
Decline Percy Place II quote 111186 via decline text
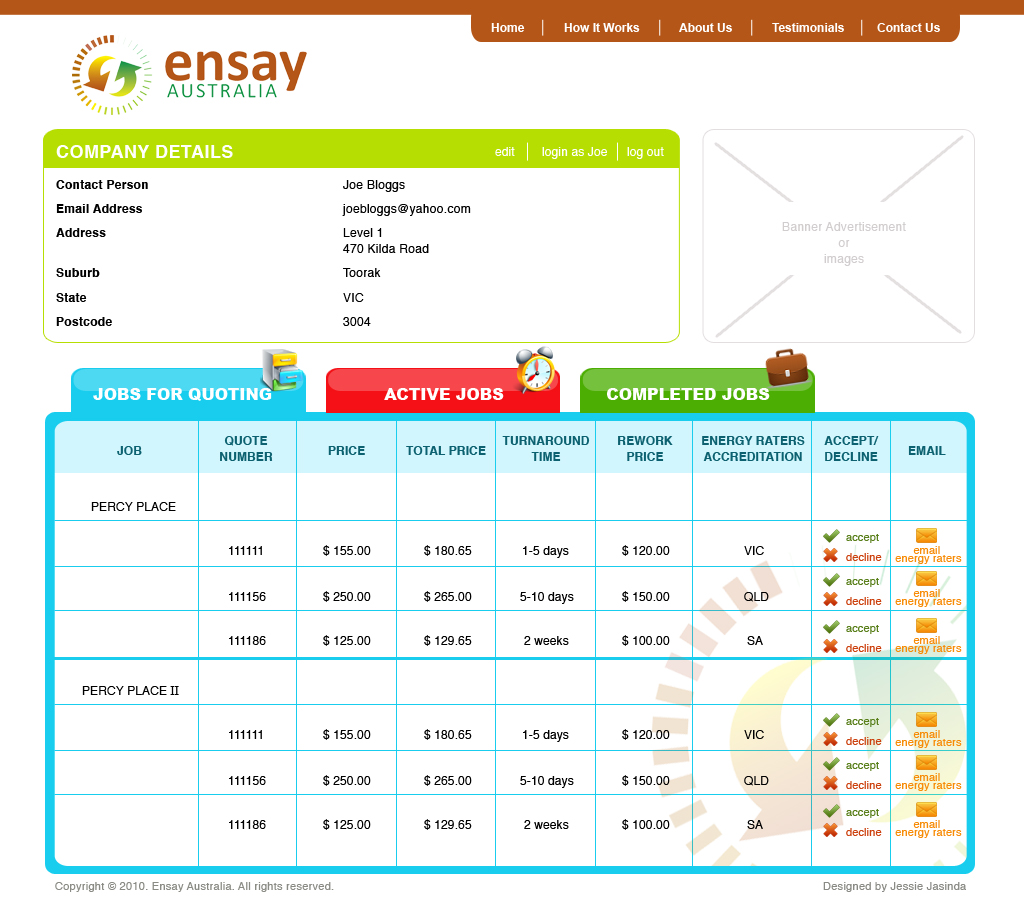(863, 832)
